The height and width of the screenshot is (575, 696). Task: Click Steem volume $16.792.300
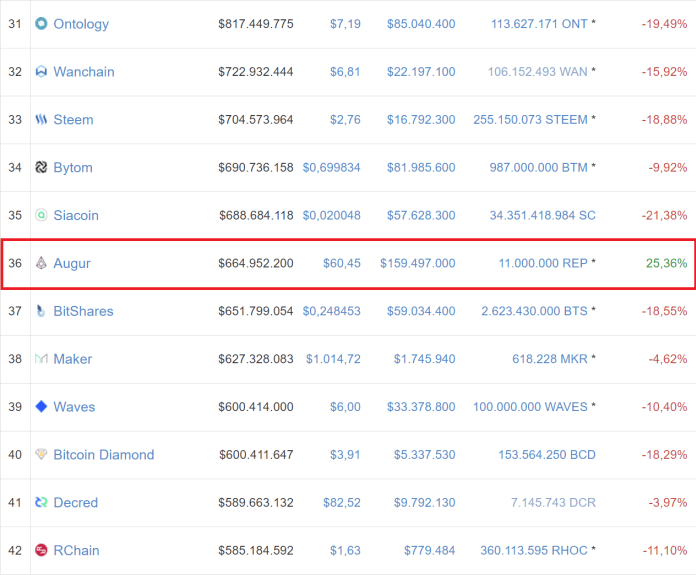421,120
